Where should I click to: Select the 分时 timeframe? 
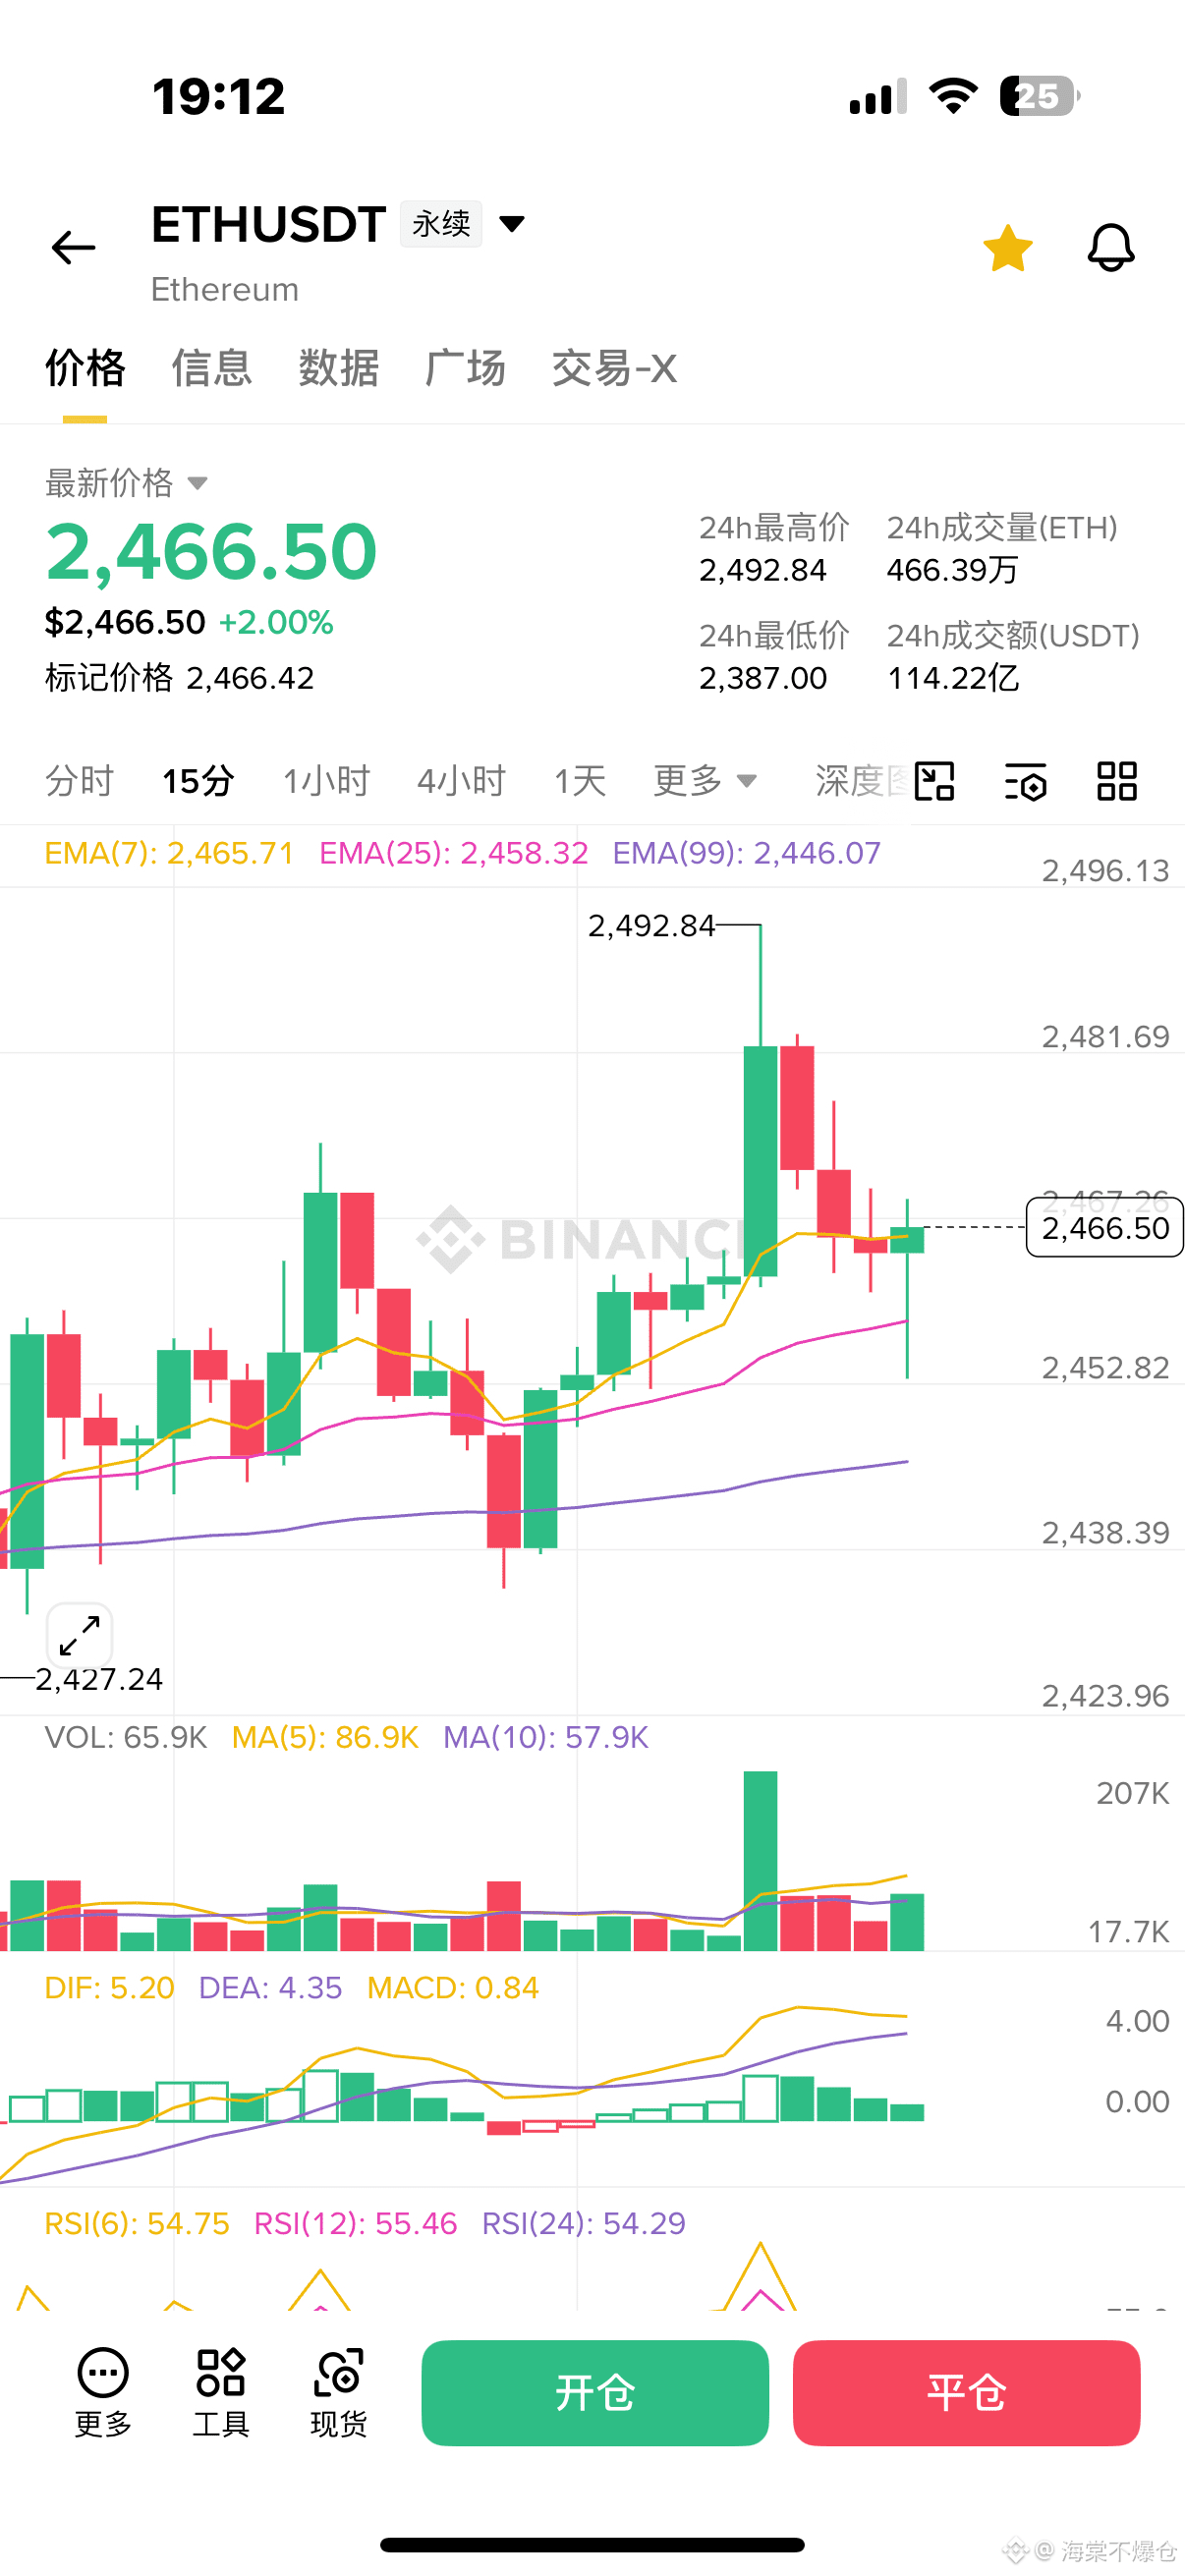[x=79, y=781]
